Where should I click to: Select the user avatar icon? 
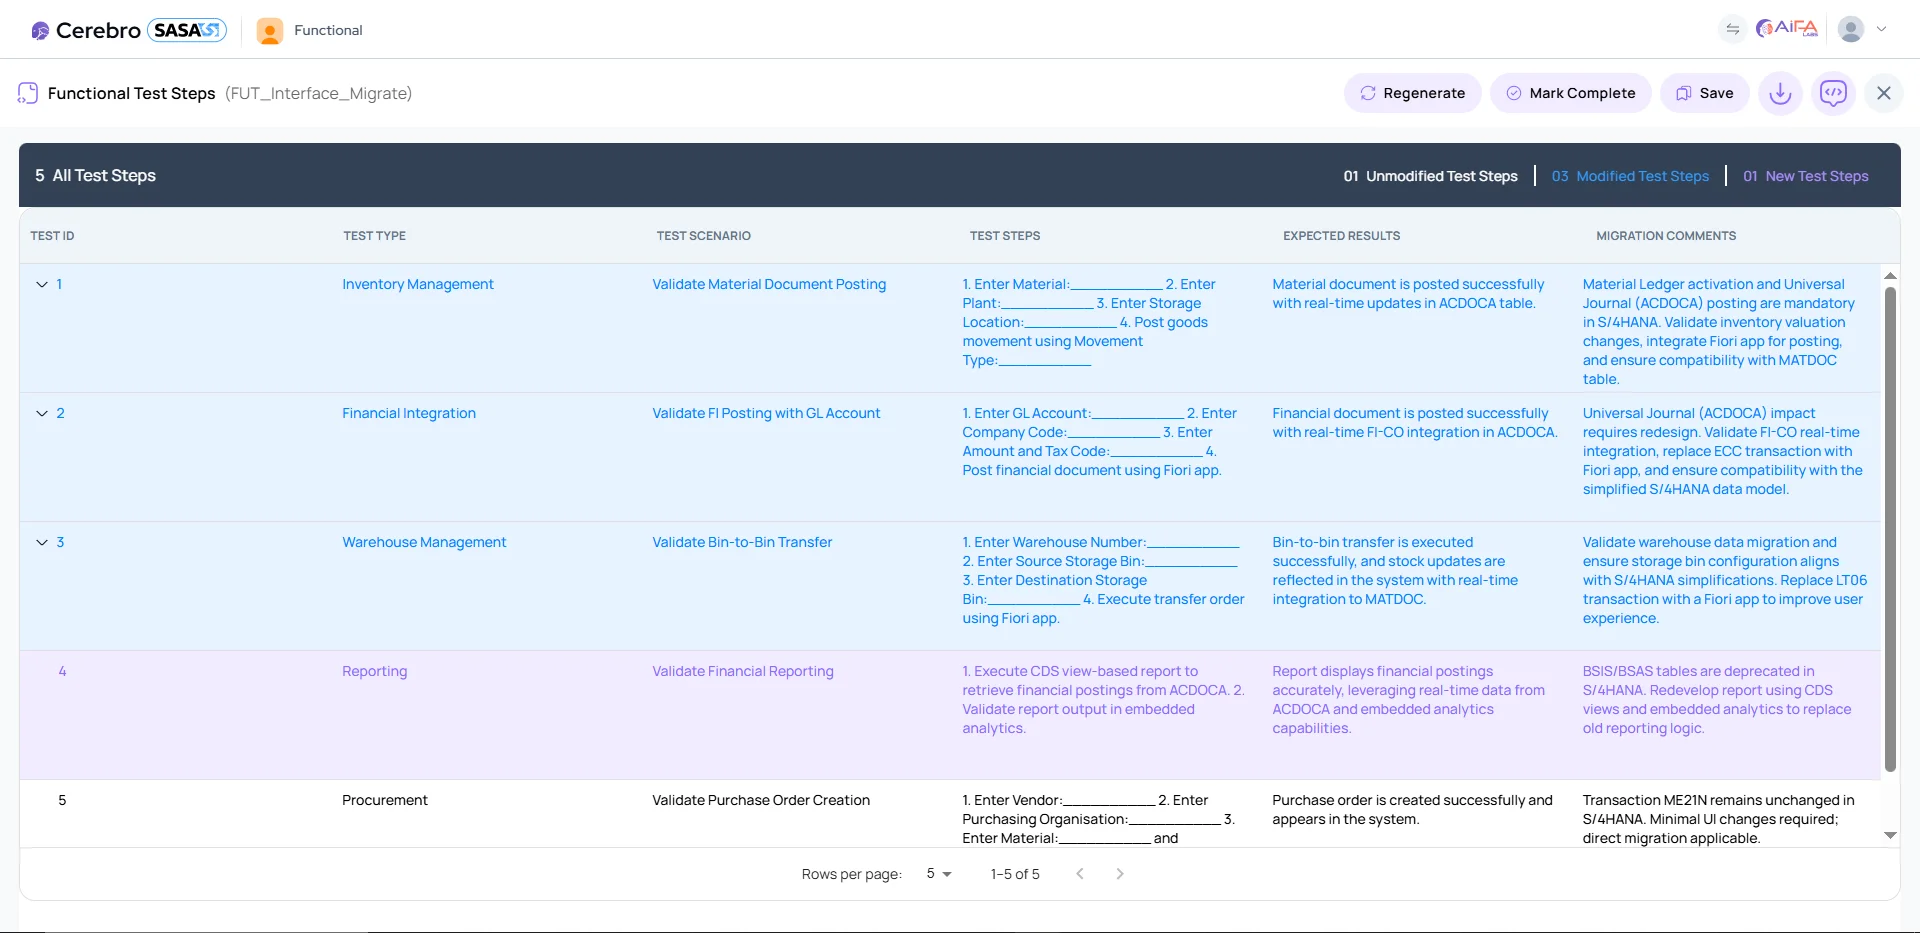1852,29
